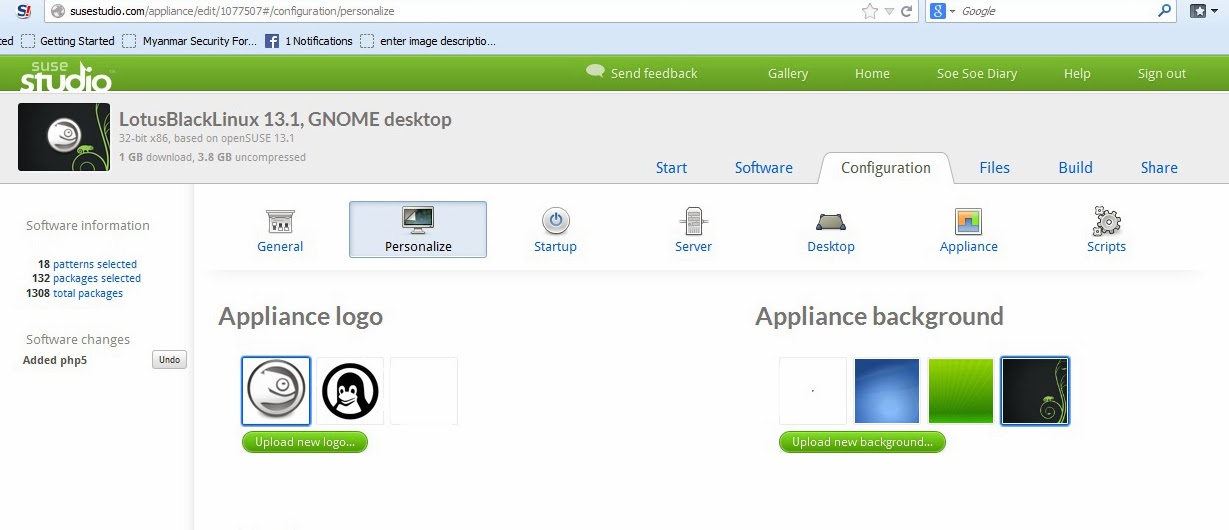Open the General configuration section

coord(279,231)
